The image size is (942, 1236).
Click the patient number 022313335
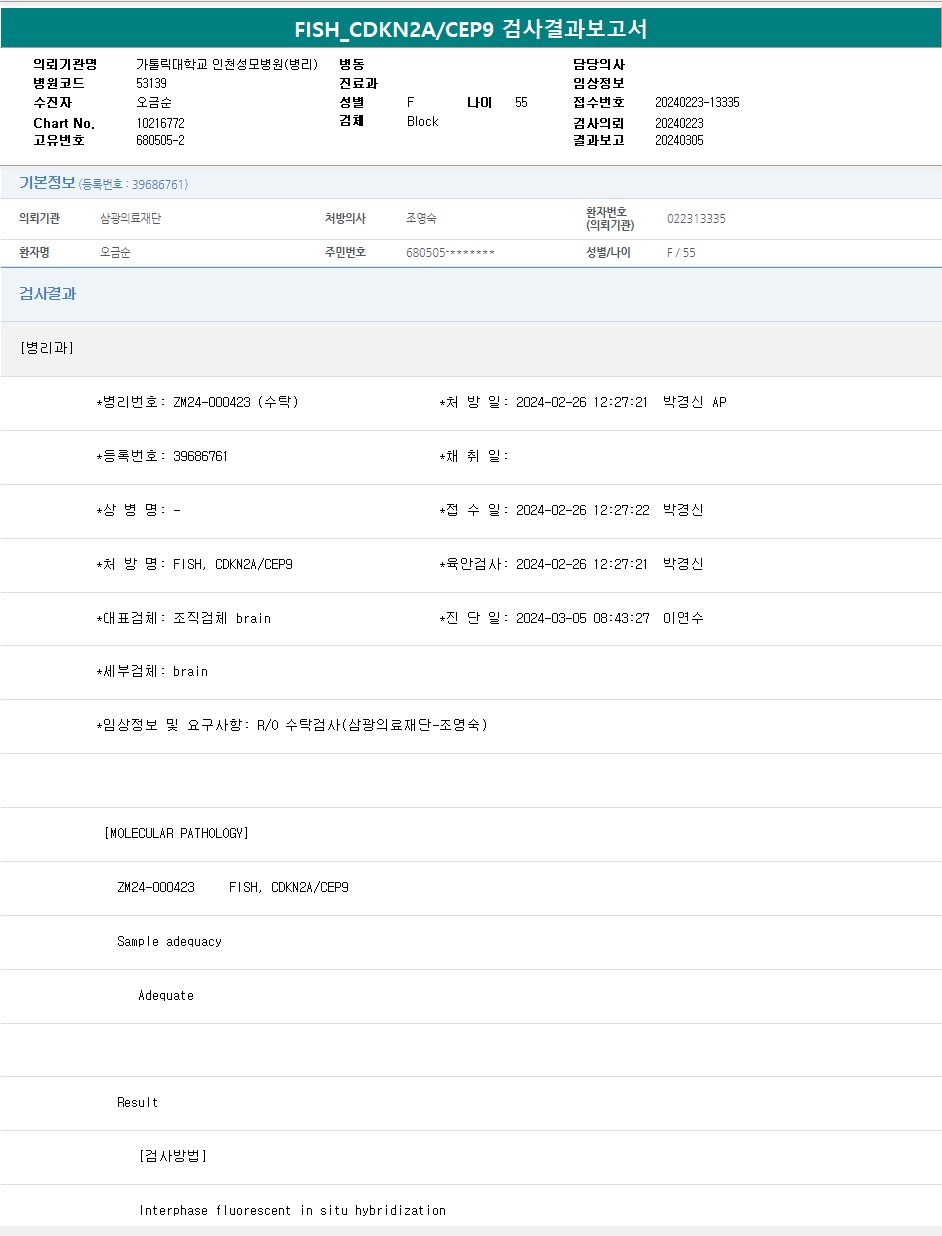696,219
